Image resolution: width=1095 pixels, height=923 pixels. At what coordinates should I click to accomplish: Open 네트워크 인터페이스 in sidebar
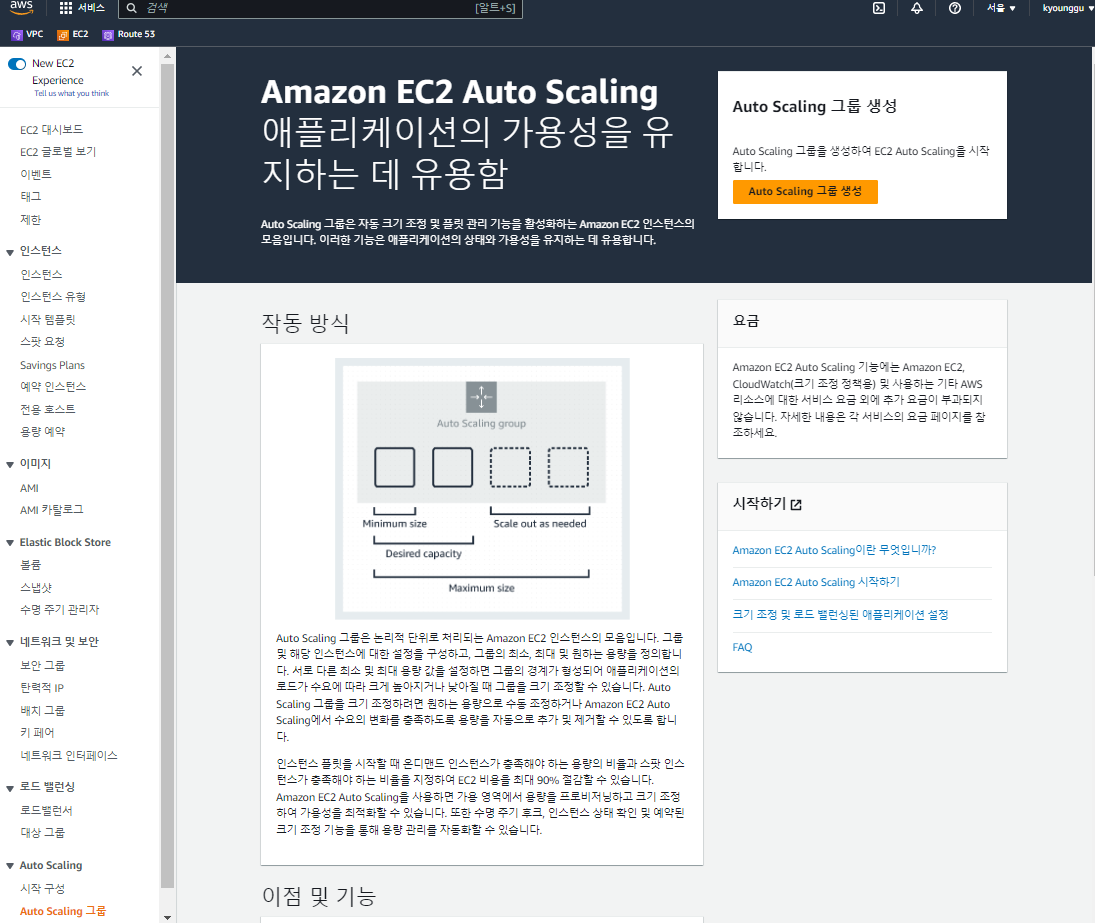coord(68,755)
